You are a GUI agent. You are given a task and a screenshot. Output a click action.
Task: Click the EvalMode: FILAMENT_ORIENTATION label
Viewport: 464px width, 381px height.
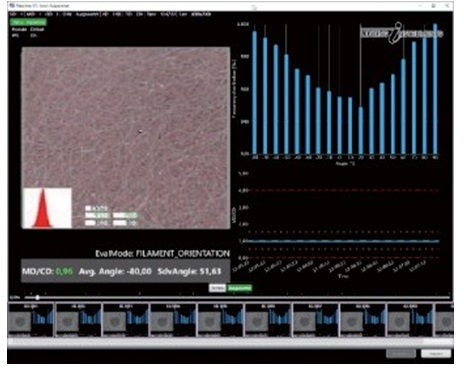coord(162,254)
